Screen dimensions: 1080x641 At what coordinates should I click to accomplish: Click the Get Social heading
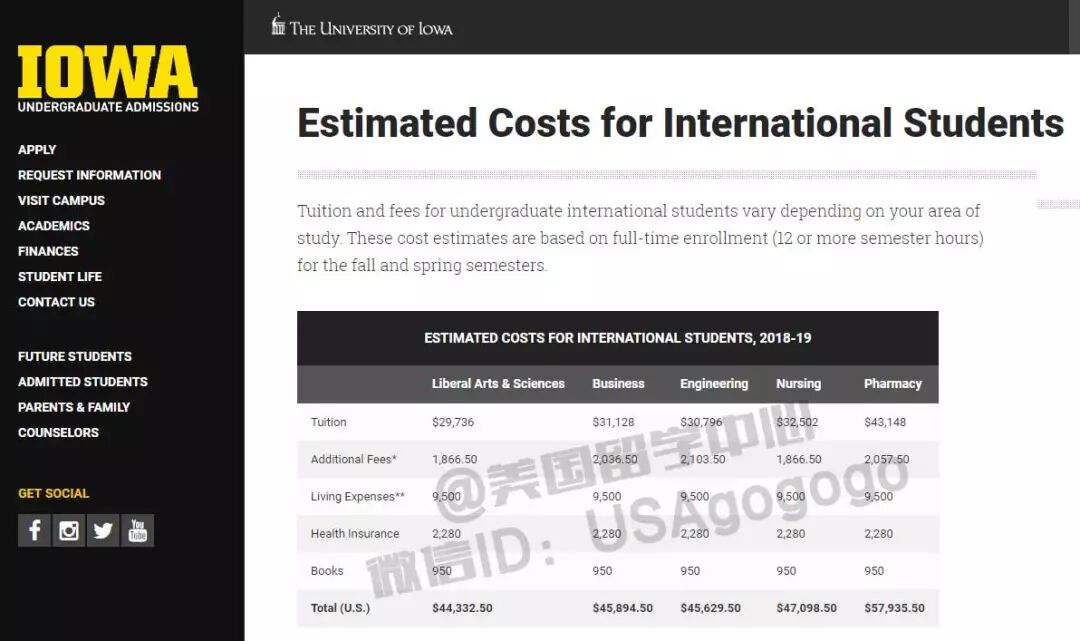54,494
